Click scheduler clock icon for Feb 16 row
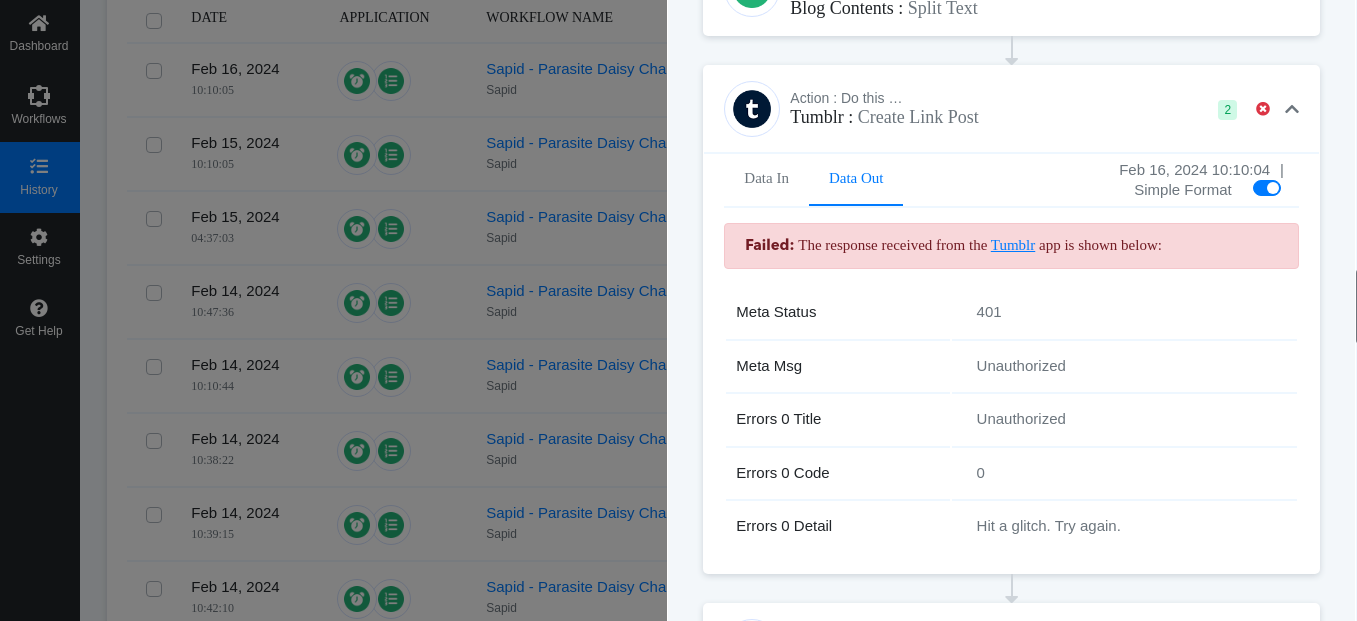Image resolution: width=1357 pixels, height=621 pixels. [x=357, y=81]
